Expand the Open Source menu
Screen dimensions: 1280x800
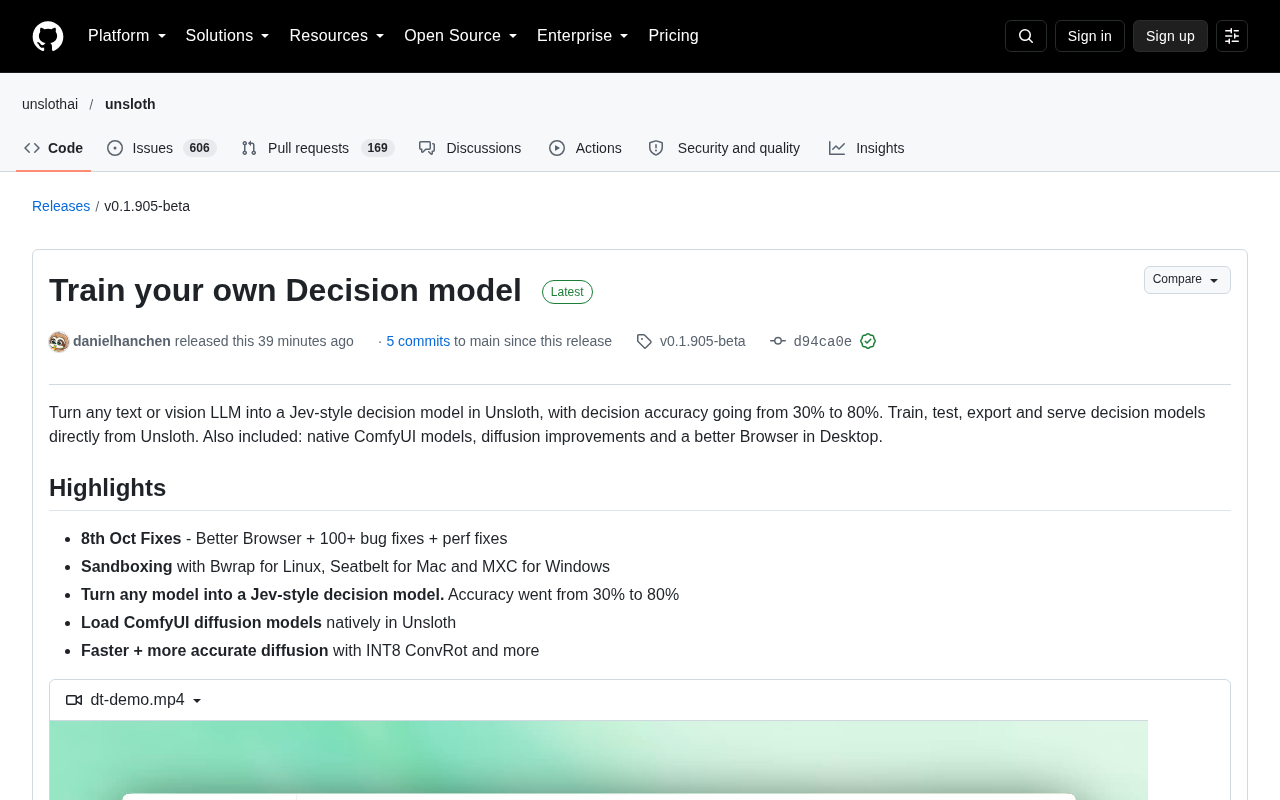point(461,36)
